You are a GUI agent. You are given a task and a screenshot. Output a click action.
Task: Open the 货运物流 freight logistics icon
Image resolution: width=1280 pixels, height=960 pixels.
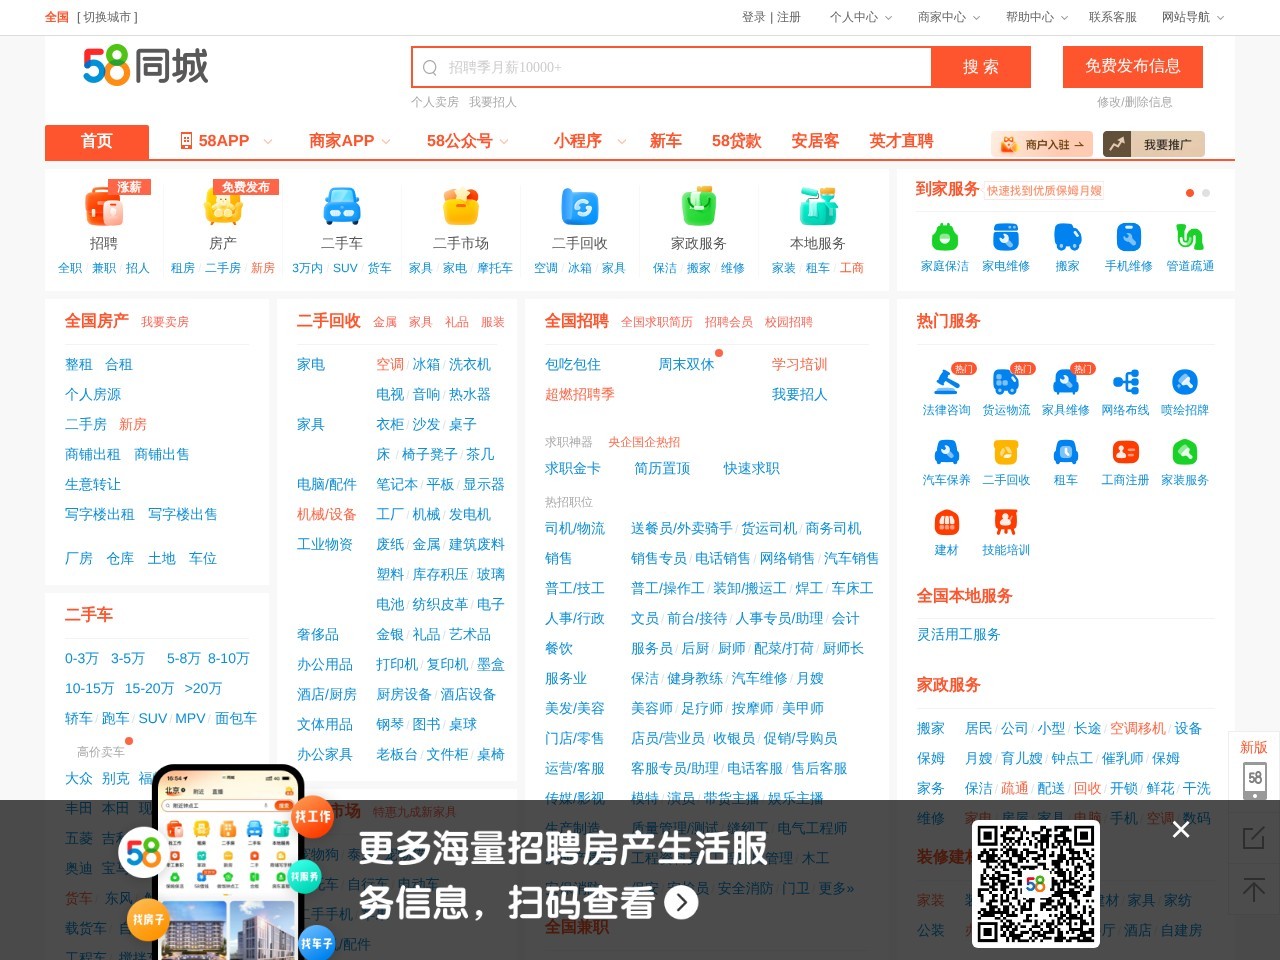1006,382
